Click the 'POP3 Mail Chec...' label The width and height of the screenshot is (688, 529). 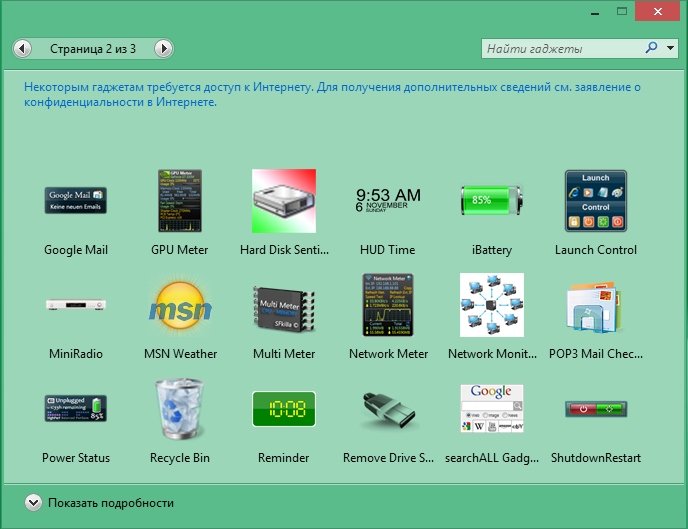pyautogui.click(x=595, y=354)
